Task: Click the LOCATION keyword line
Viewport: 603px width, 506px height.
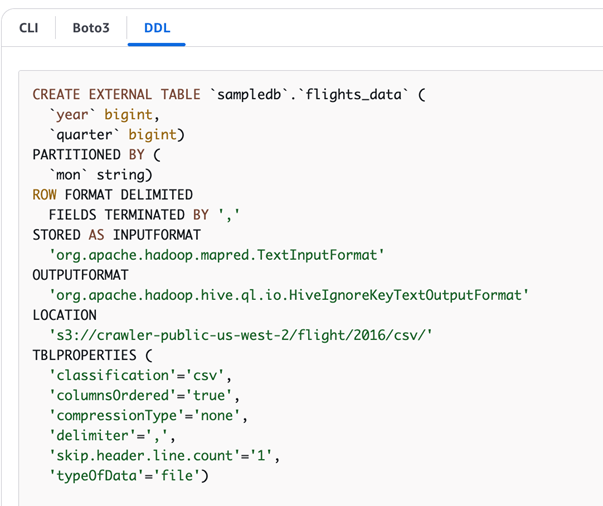Action: [x=64, y=315]
